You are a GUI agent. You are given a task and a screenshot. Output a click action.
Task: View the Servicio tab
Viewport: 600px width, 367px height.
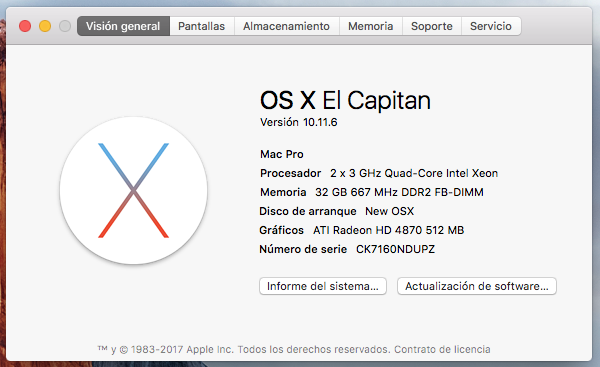(x=491, y=26)
